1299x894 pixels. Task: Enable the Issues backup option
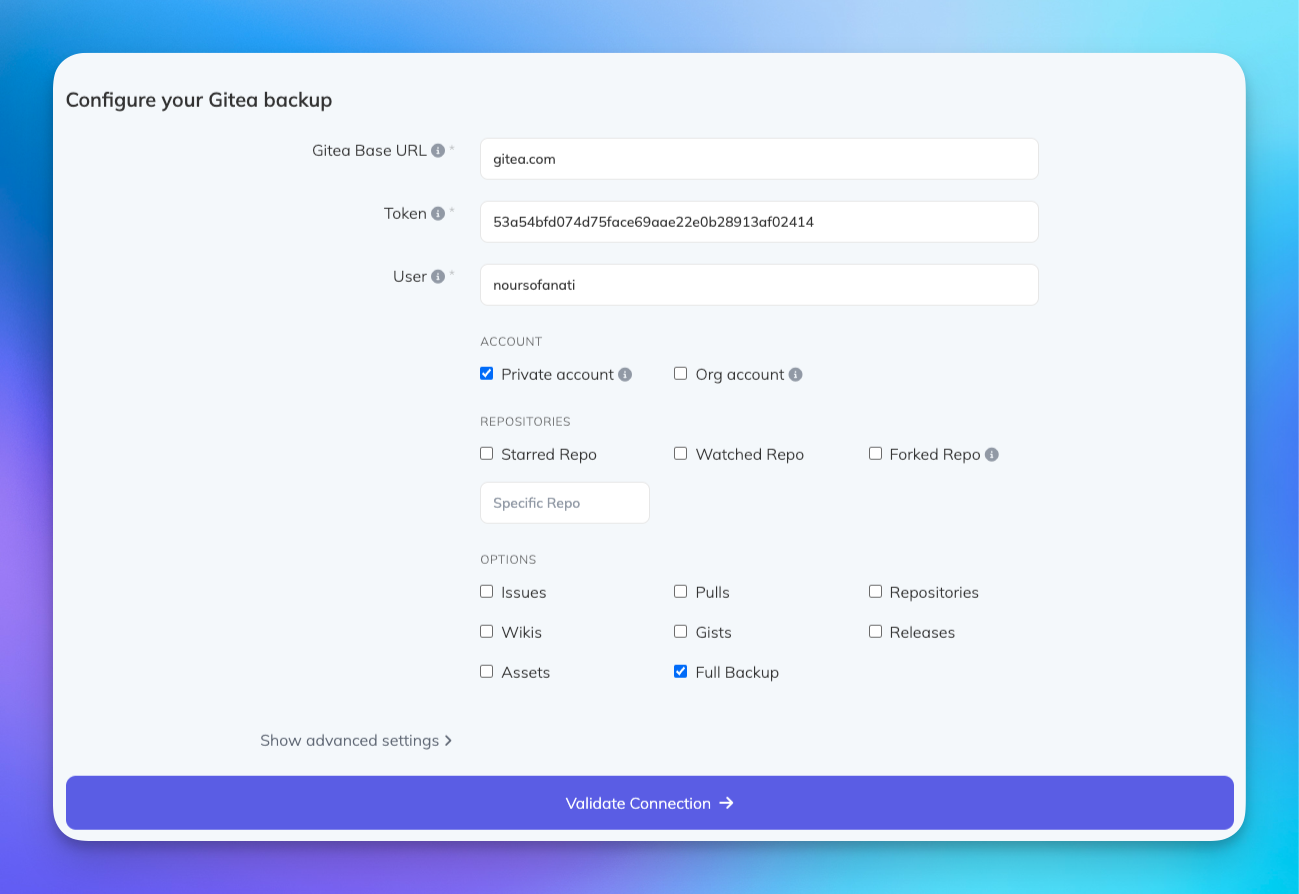tap(486, 591)
